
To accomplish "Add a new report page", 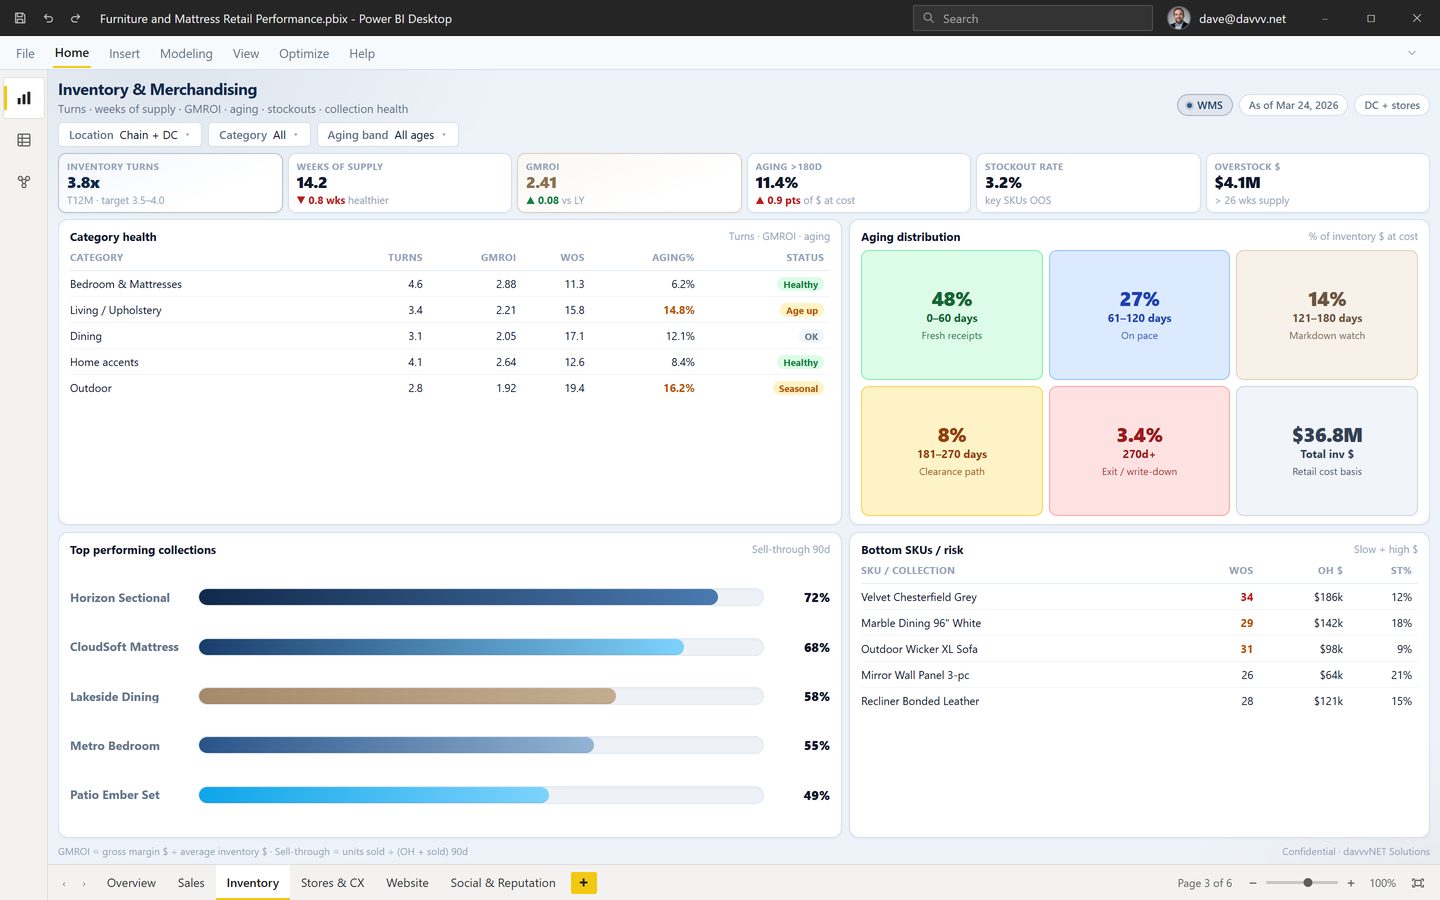I will pos(584,883).
